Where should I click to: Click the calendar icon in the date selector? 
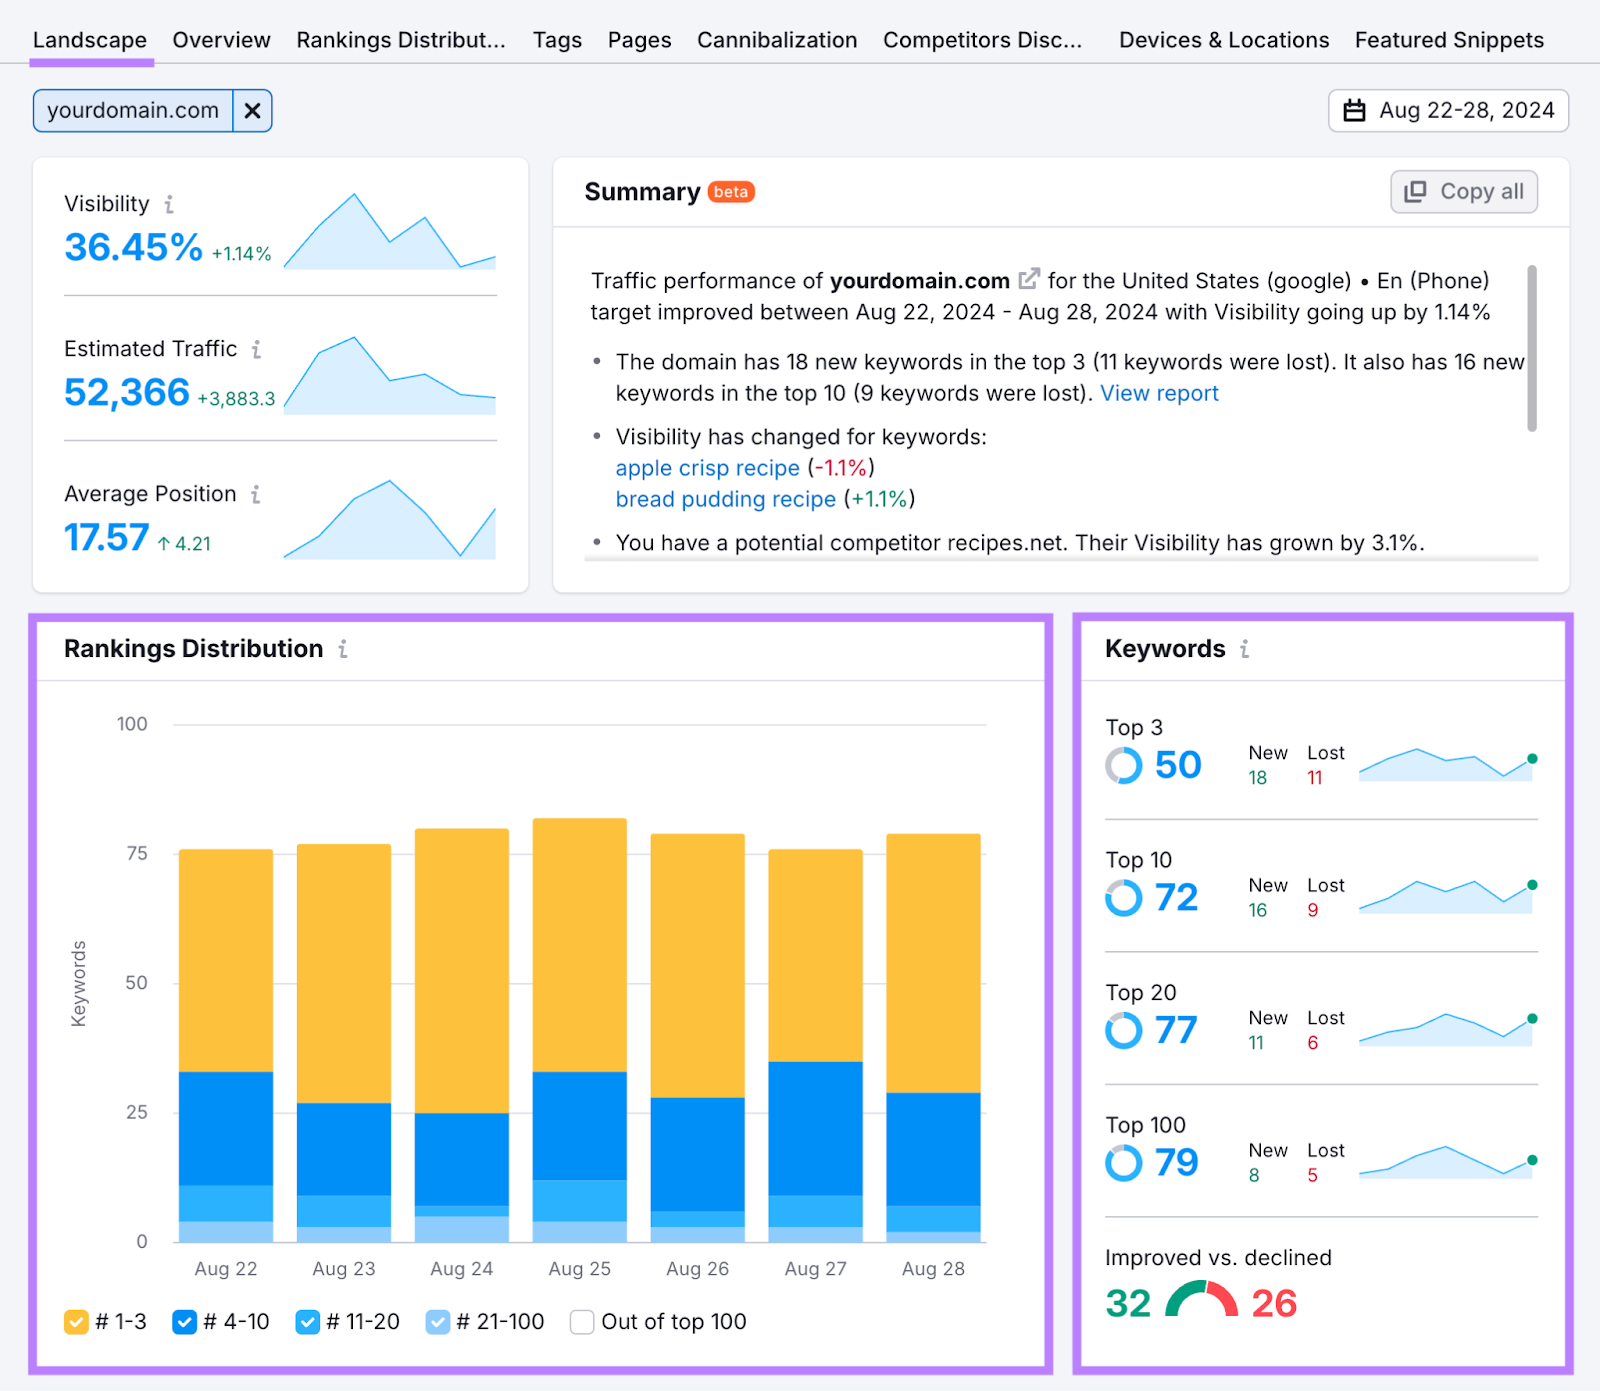1355,110
